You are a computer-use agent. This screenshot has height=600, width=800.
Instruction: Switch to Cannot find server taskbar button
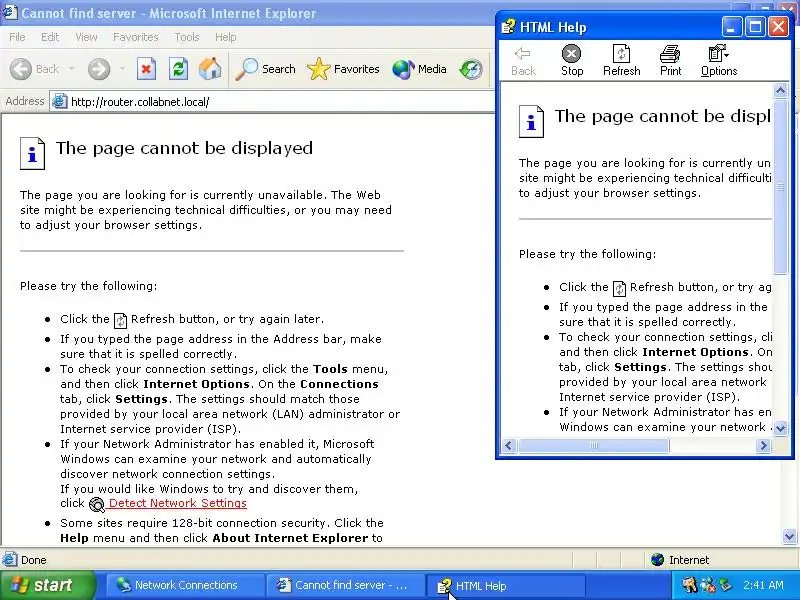click(345, 585)
